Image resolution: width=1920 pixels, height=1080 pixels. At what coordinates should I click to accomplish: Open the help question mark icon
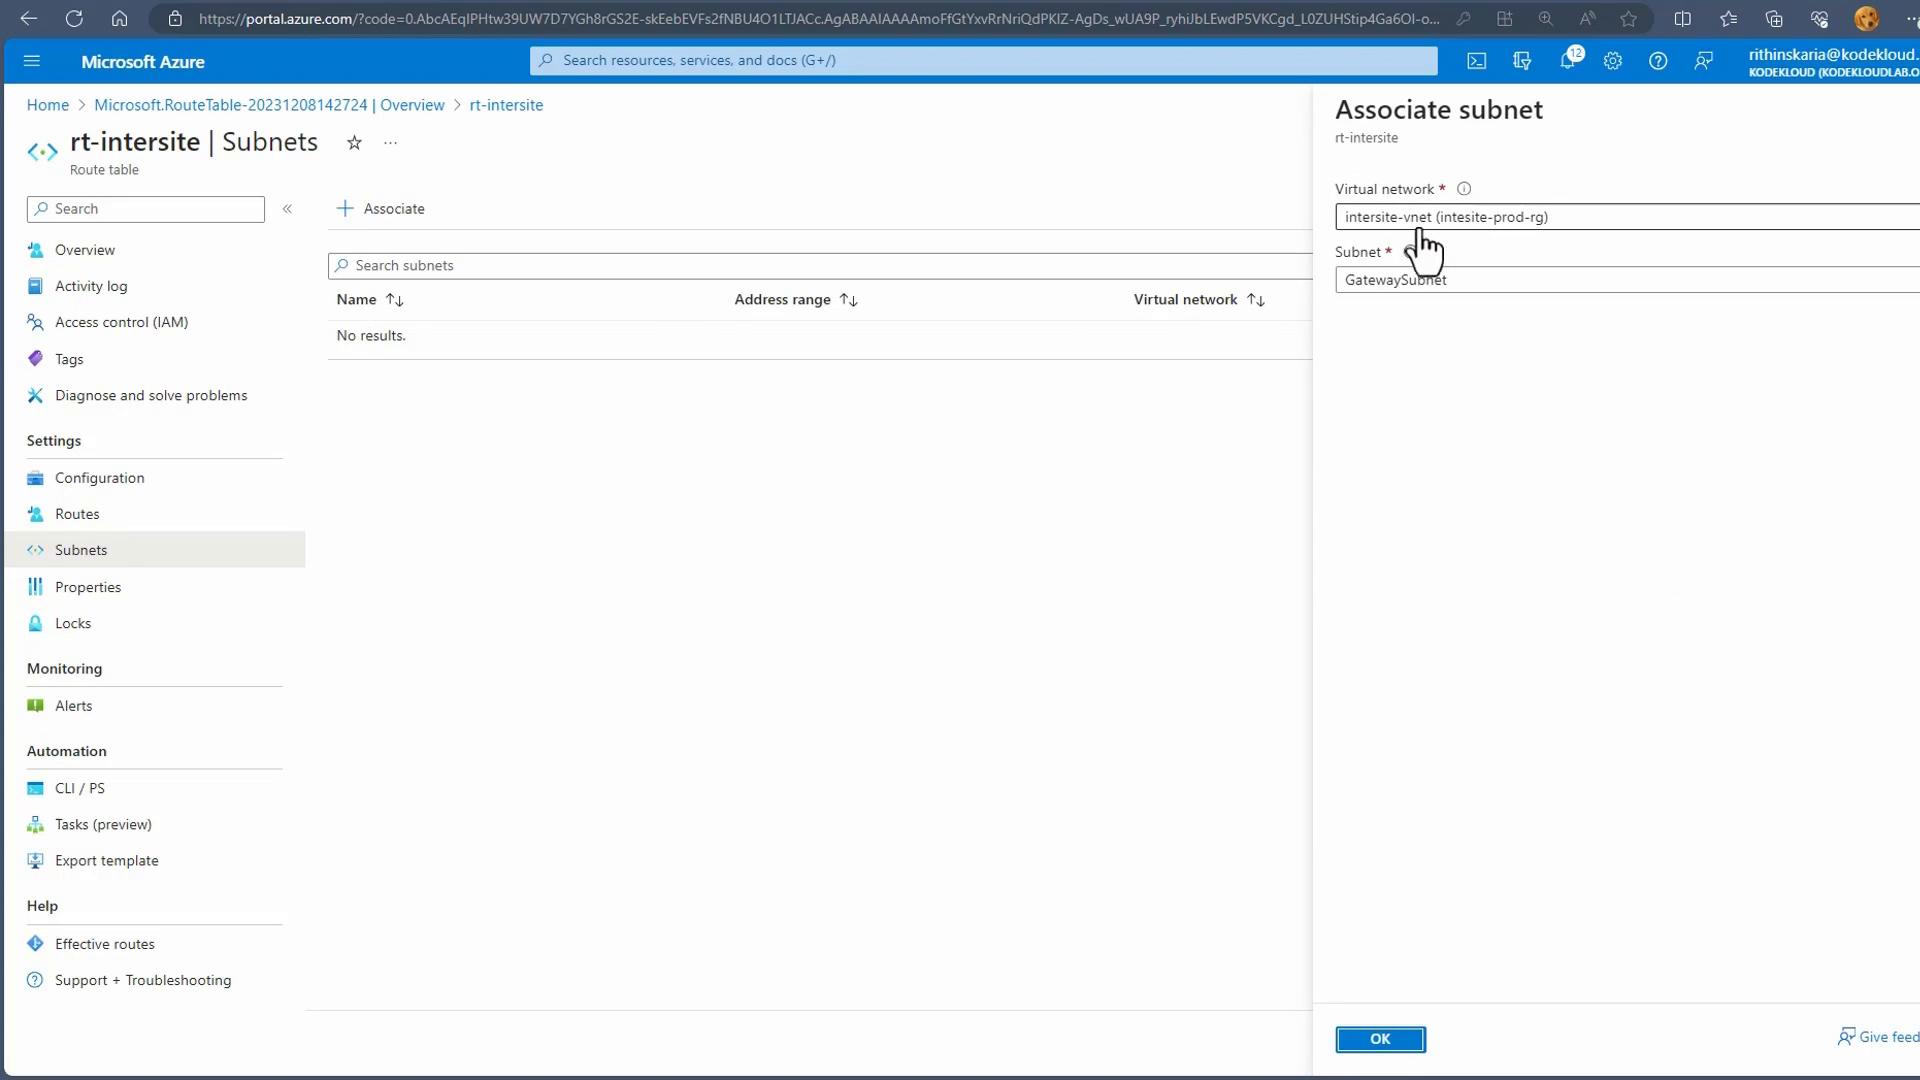coord(1658,61)
